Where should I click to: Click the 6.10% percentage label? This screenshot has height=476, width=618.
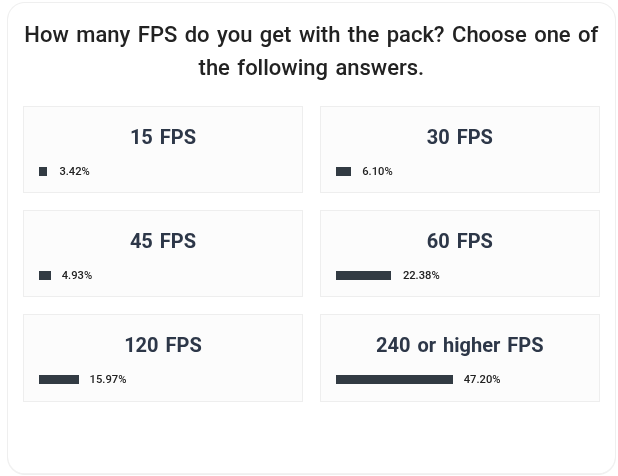tap(377, 172)
